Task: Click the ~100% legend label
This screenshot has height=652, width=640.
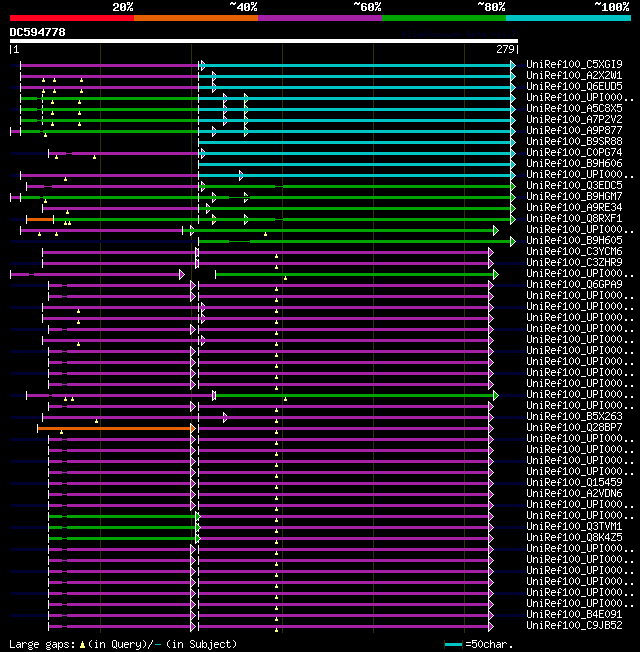Action: (x=612, y=7)
